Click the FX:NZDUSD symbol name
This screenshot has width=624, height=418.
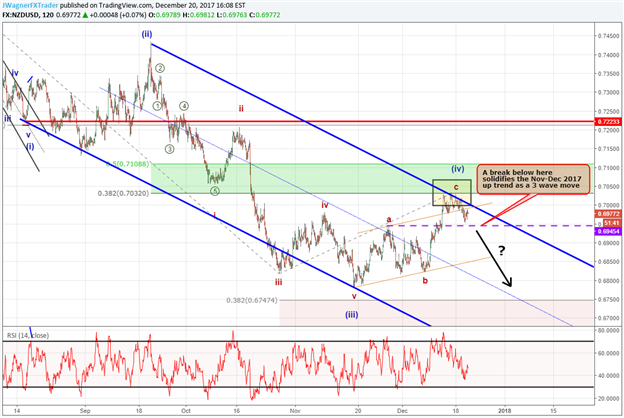[20, 15]
